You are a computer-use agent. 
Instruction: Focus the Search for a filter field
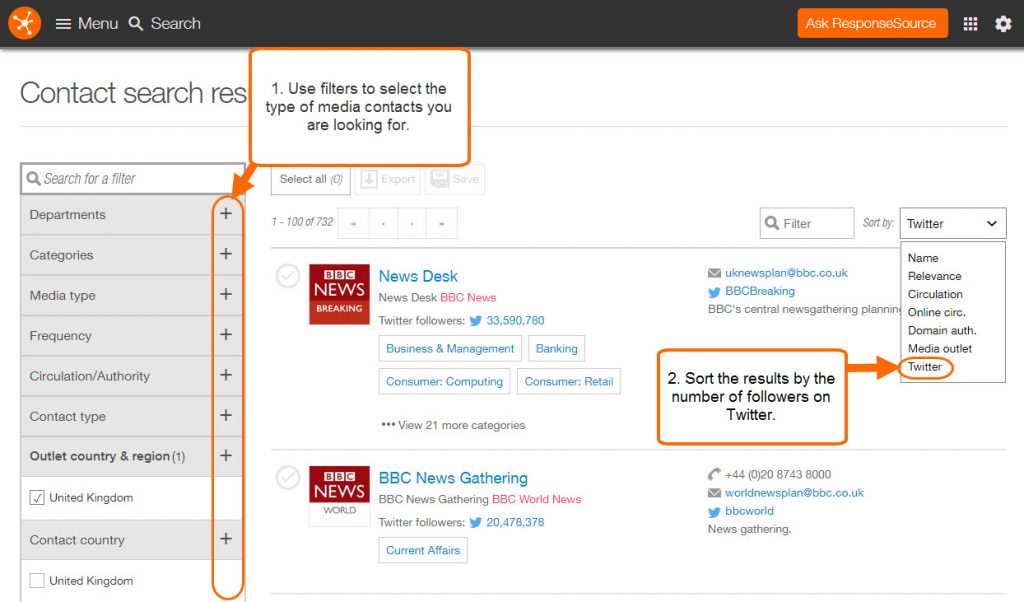[x=133, y=179]
